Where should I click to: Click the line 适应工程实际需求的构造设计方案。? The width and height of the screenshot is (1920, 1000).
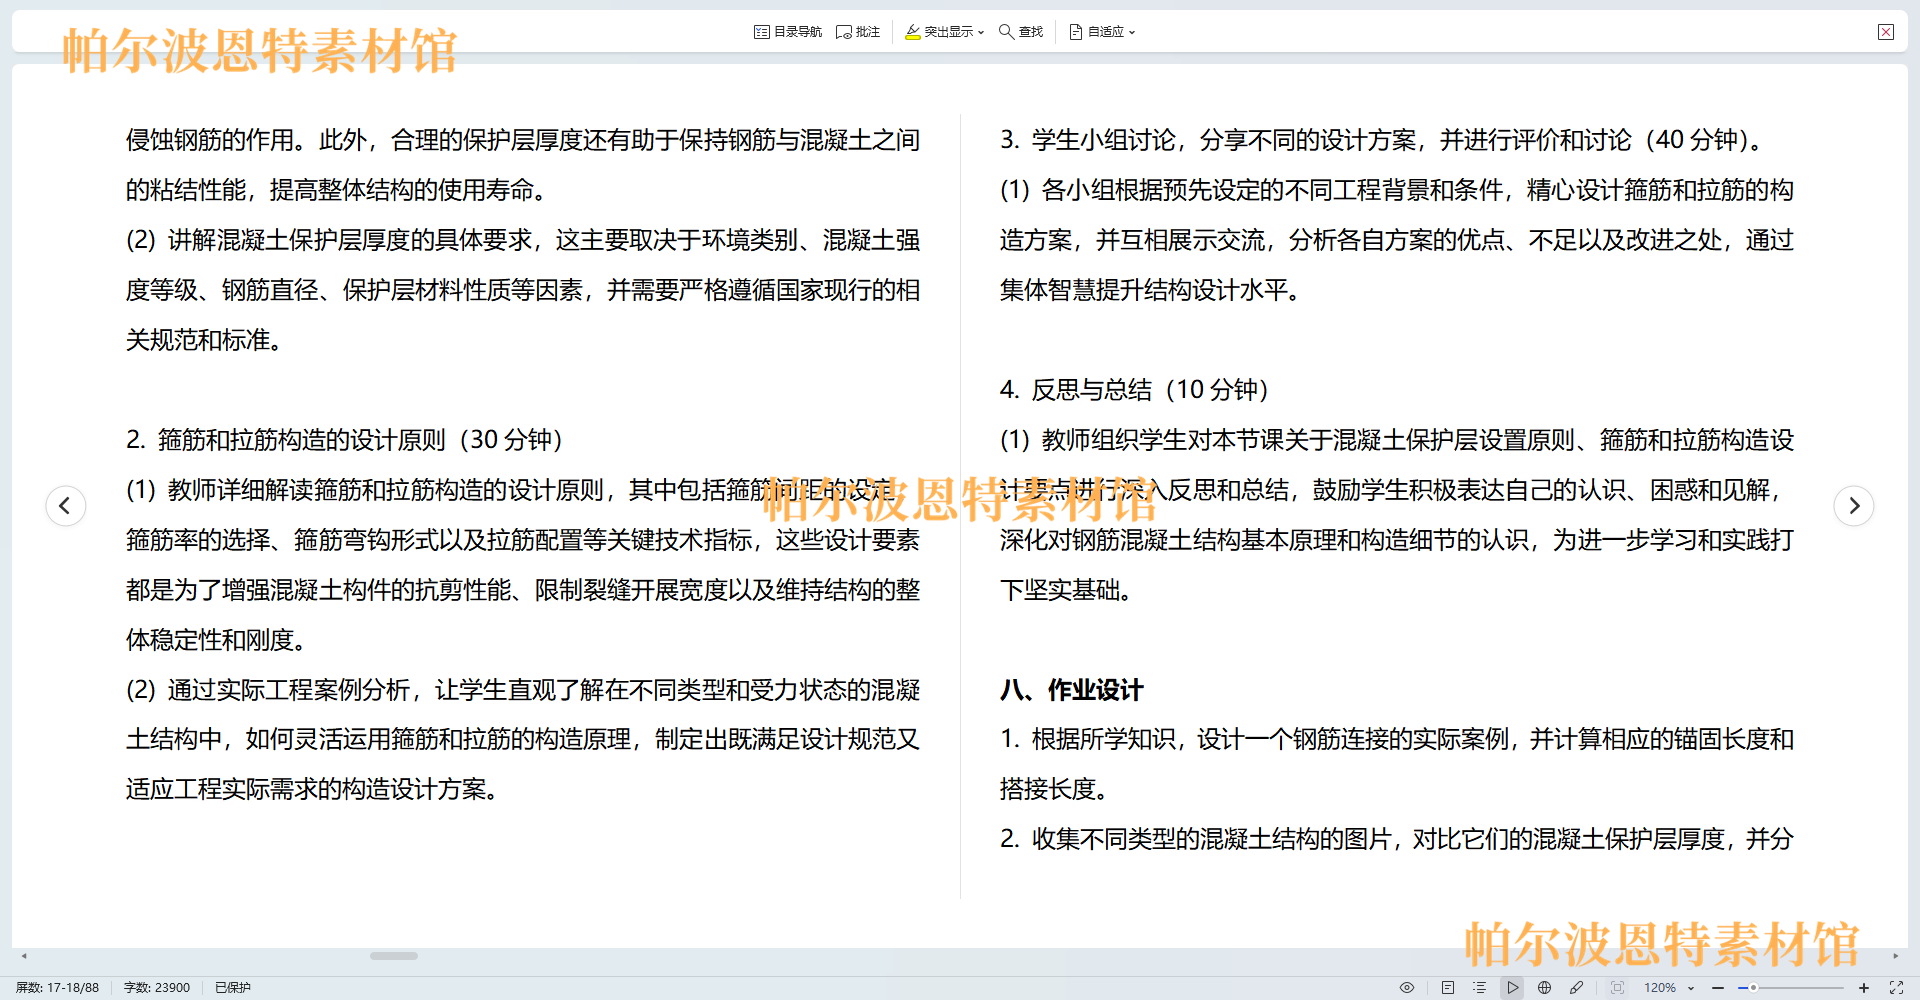312,789
